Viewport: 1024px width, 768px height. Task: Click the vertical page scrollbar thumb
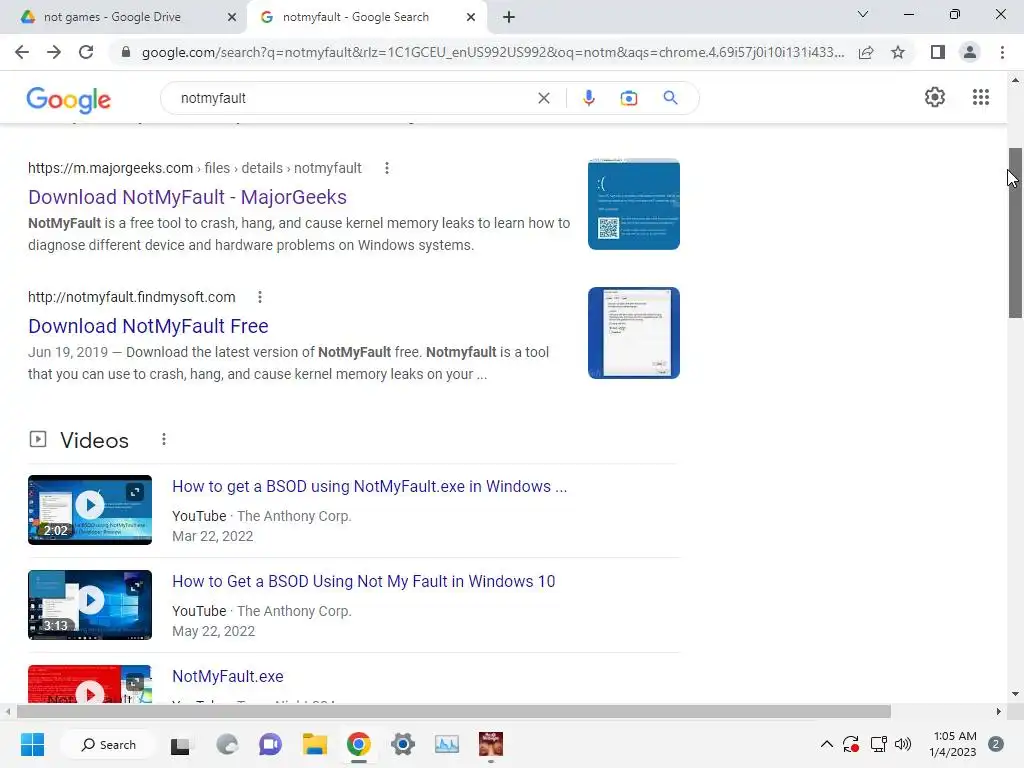[1015, 232]
